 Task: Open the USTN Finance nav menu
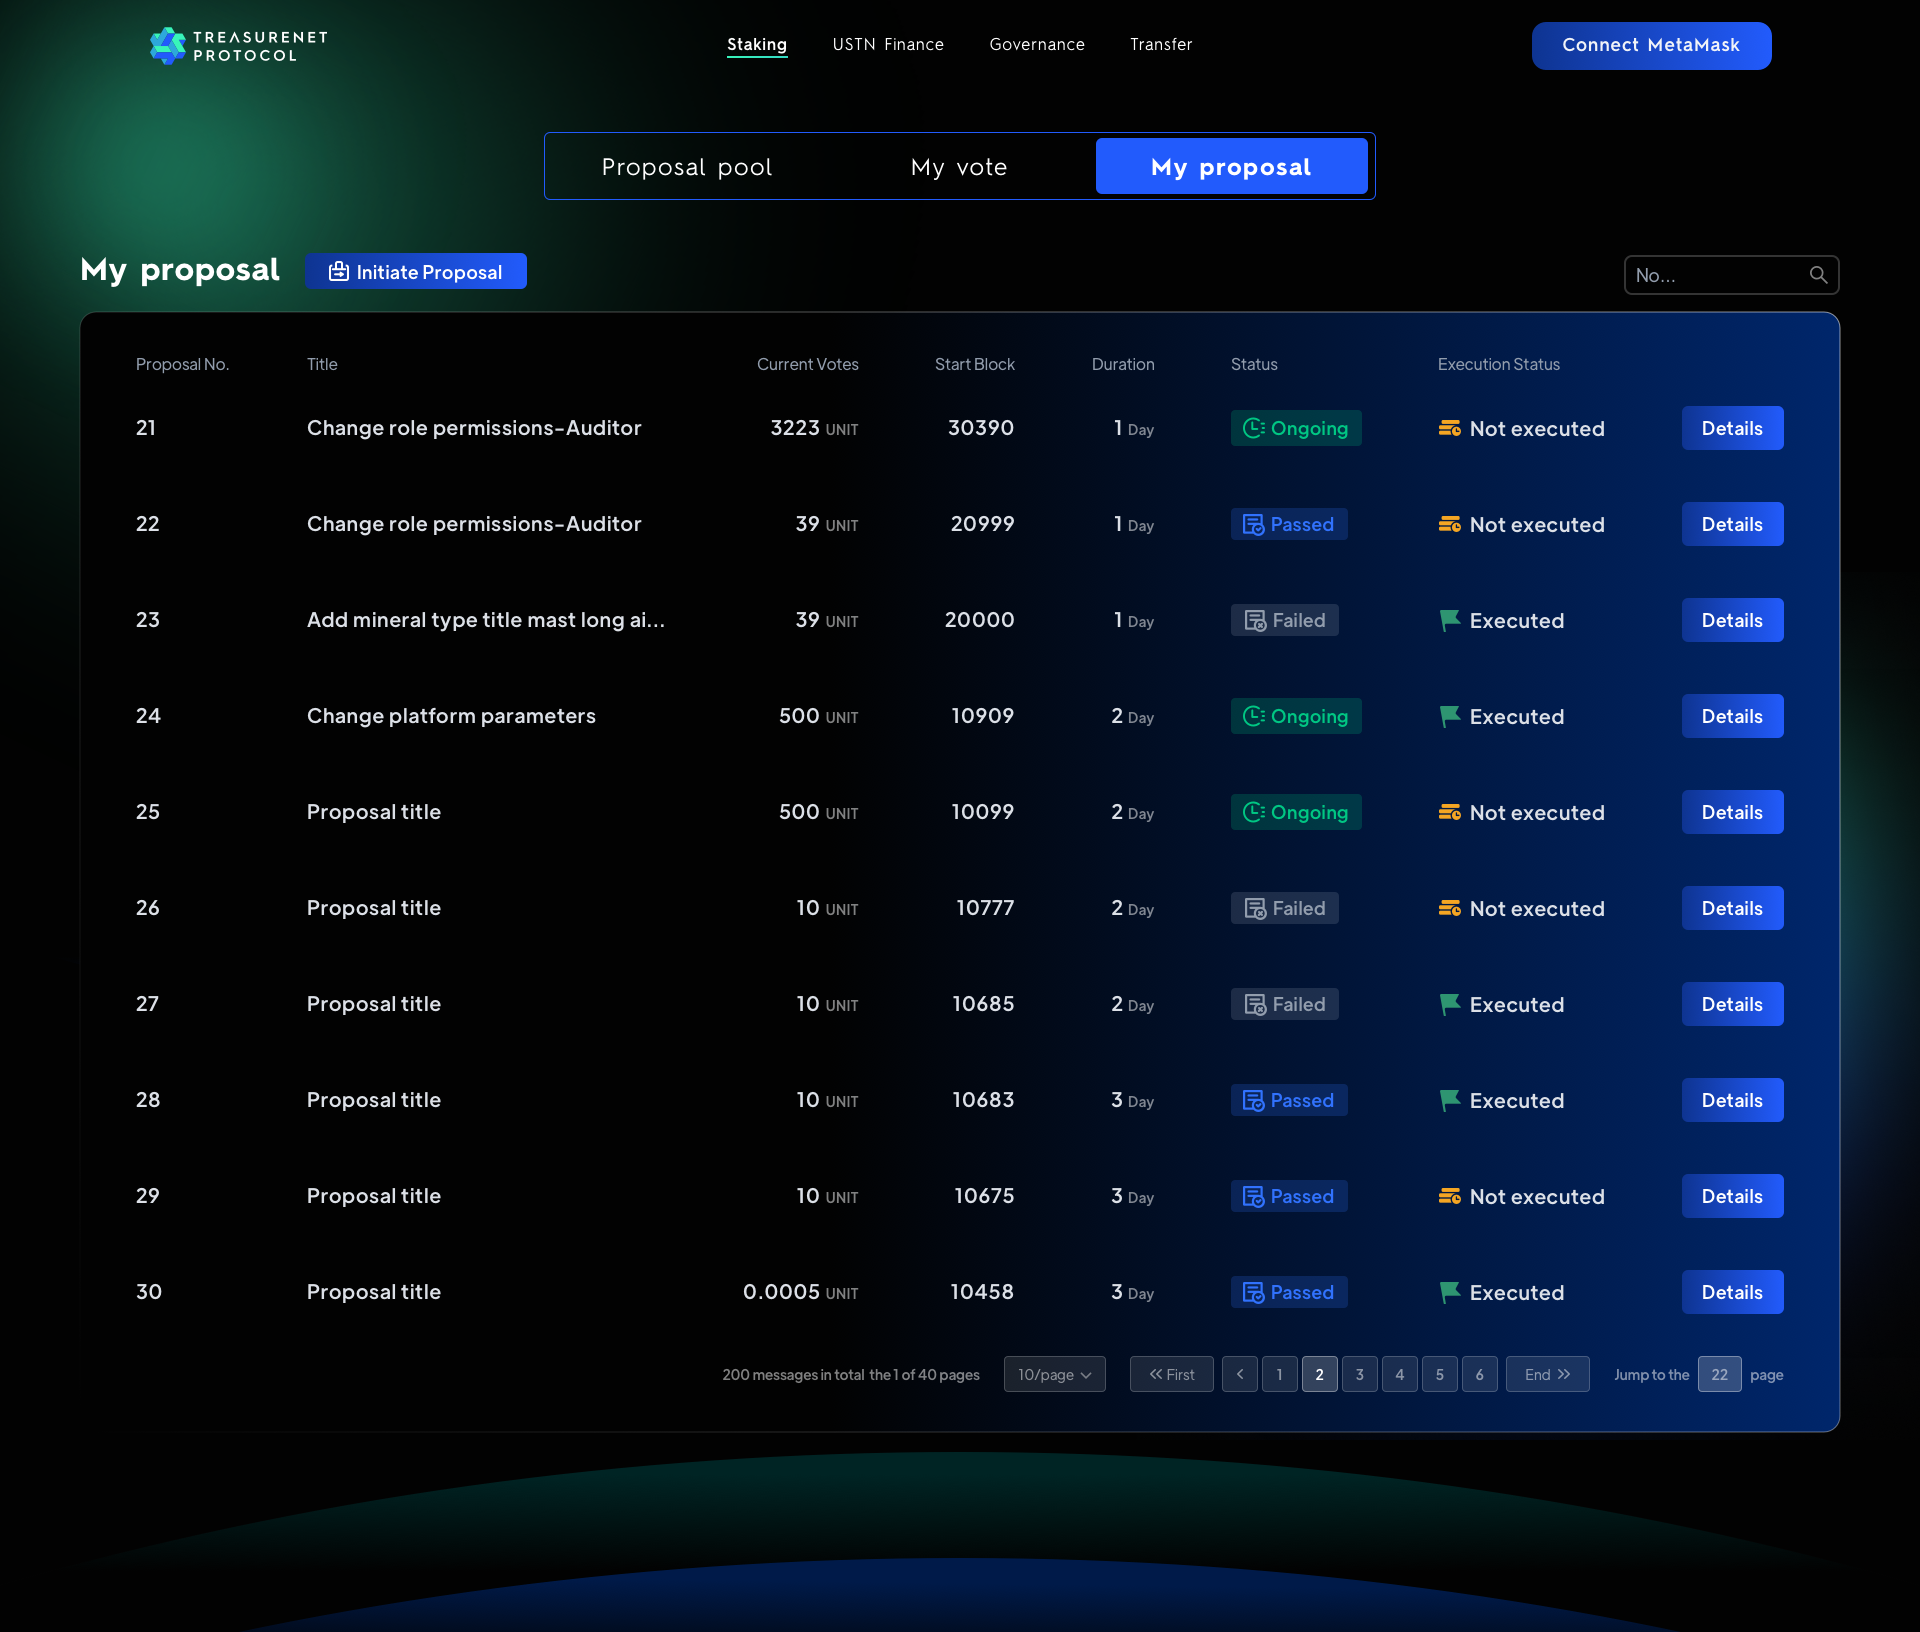pos(888,45)
